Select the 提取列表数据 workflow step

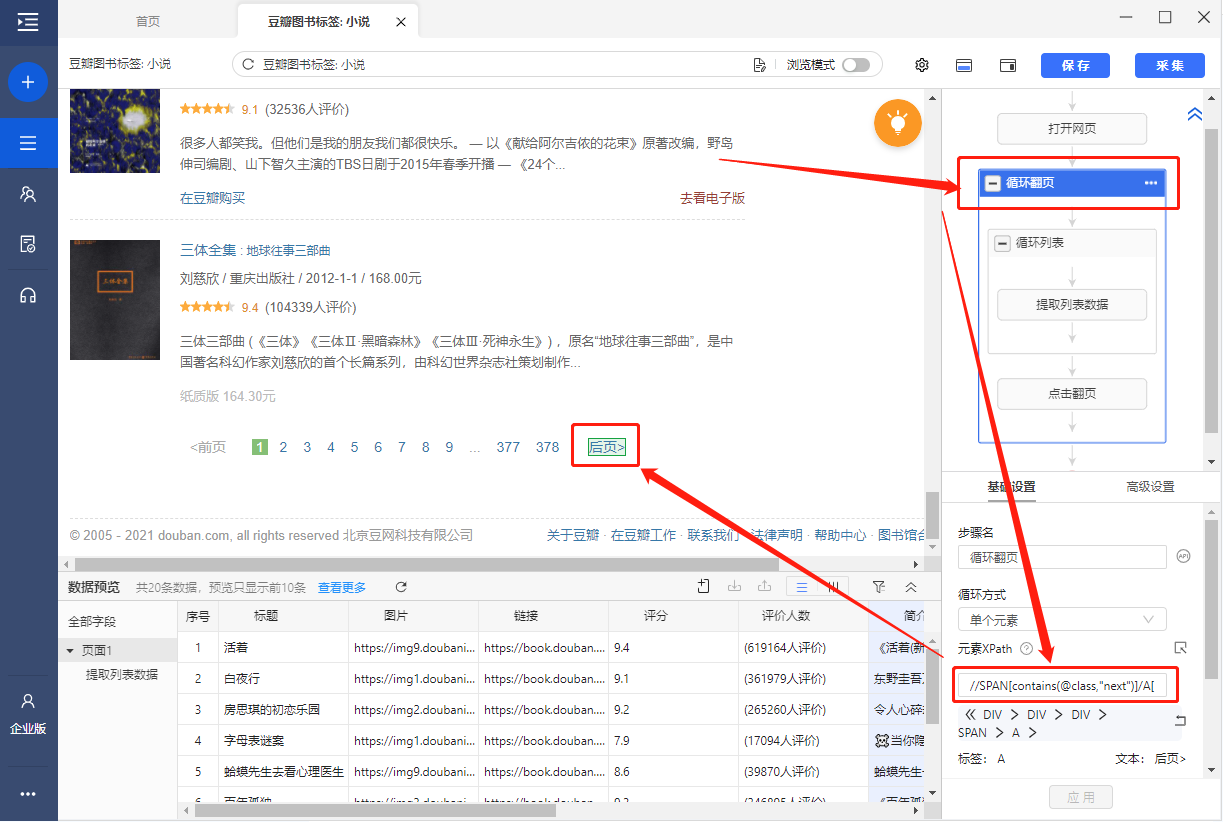tap(1072, 305)
